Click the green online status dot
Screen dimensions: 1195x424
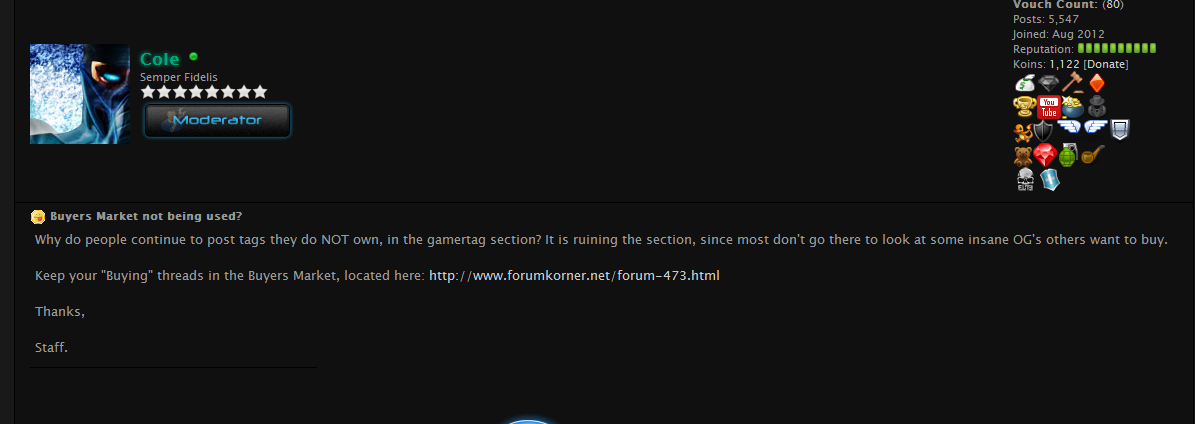click(x=194, y=56)
